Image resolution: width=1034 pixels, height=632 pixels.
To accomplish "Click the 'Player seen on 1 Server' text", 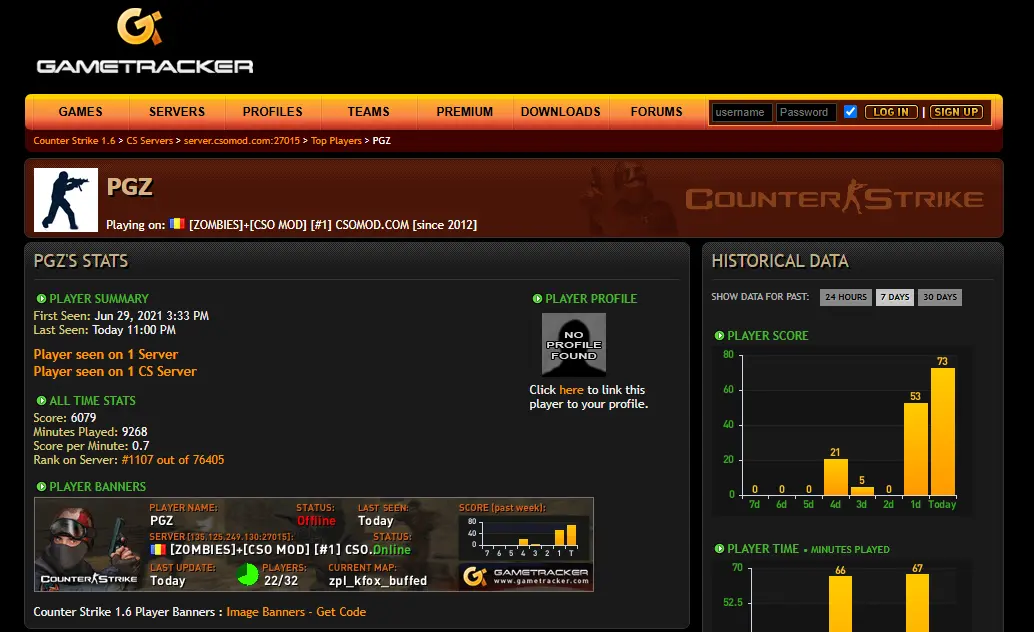I will pyautogui.click(x=106, y=354).
